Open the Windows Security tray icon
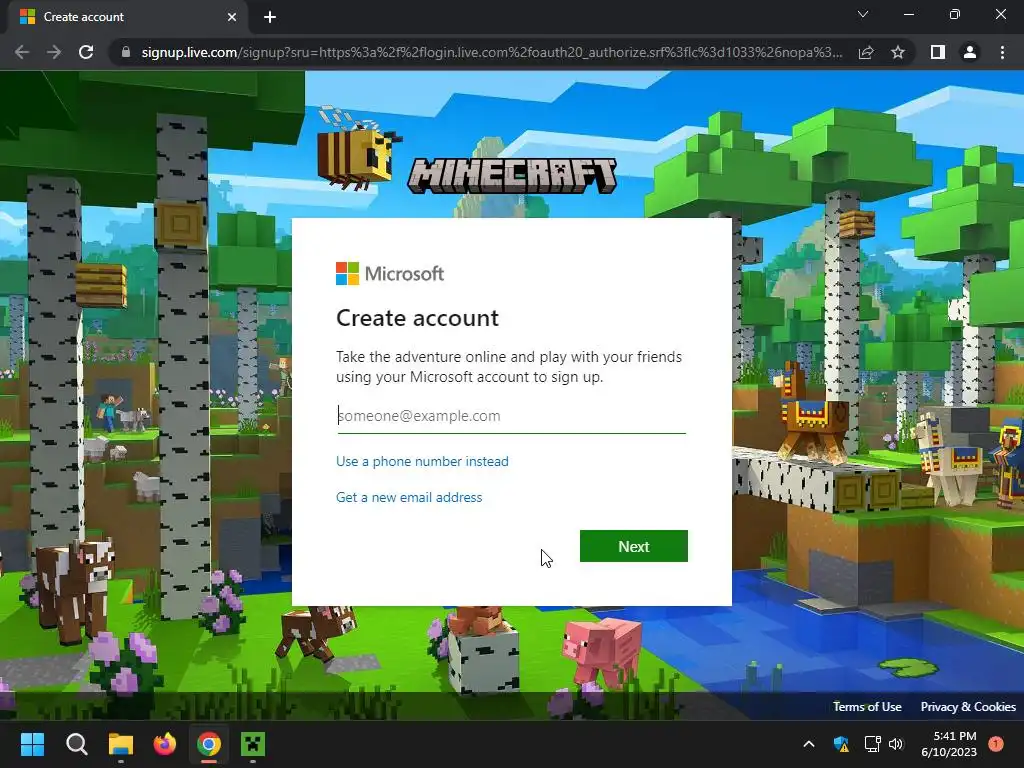 (x=841, y=744)
